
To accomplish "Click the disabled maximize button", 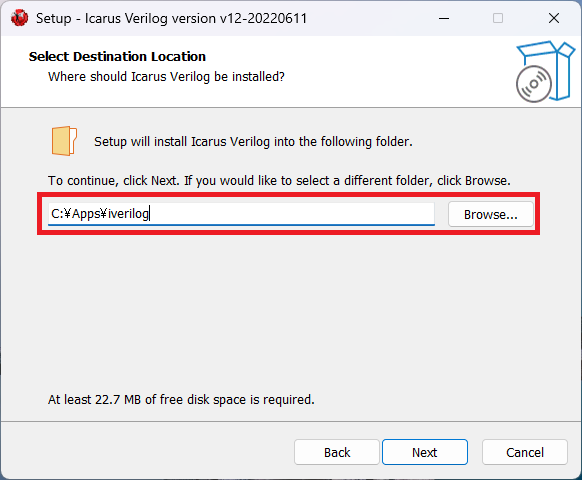I will pos(498,18).
